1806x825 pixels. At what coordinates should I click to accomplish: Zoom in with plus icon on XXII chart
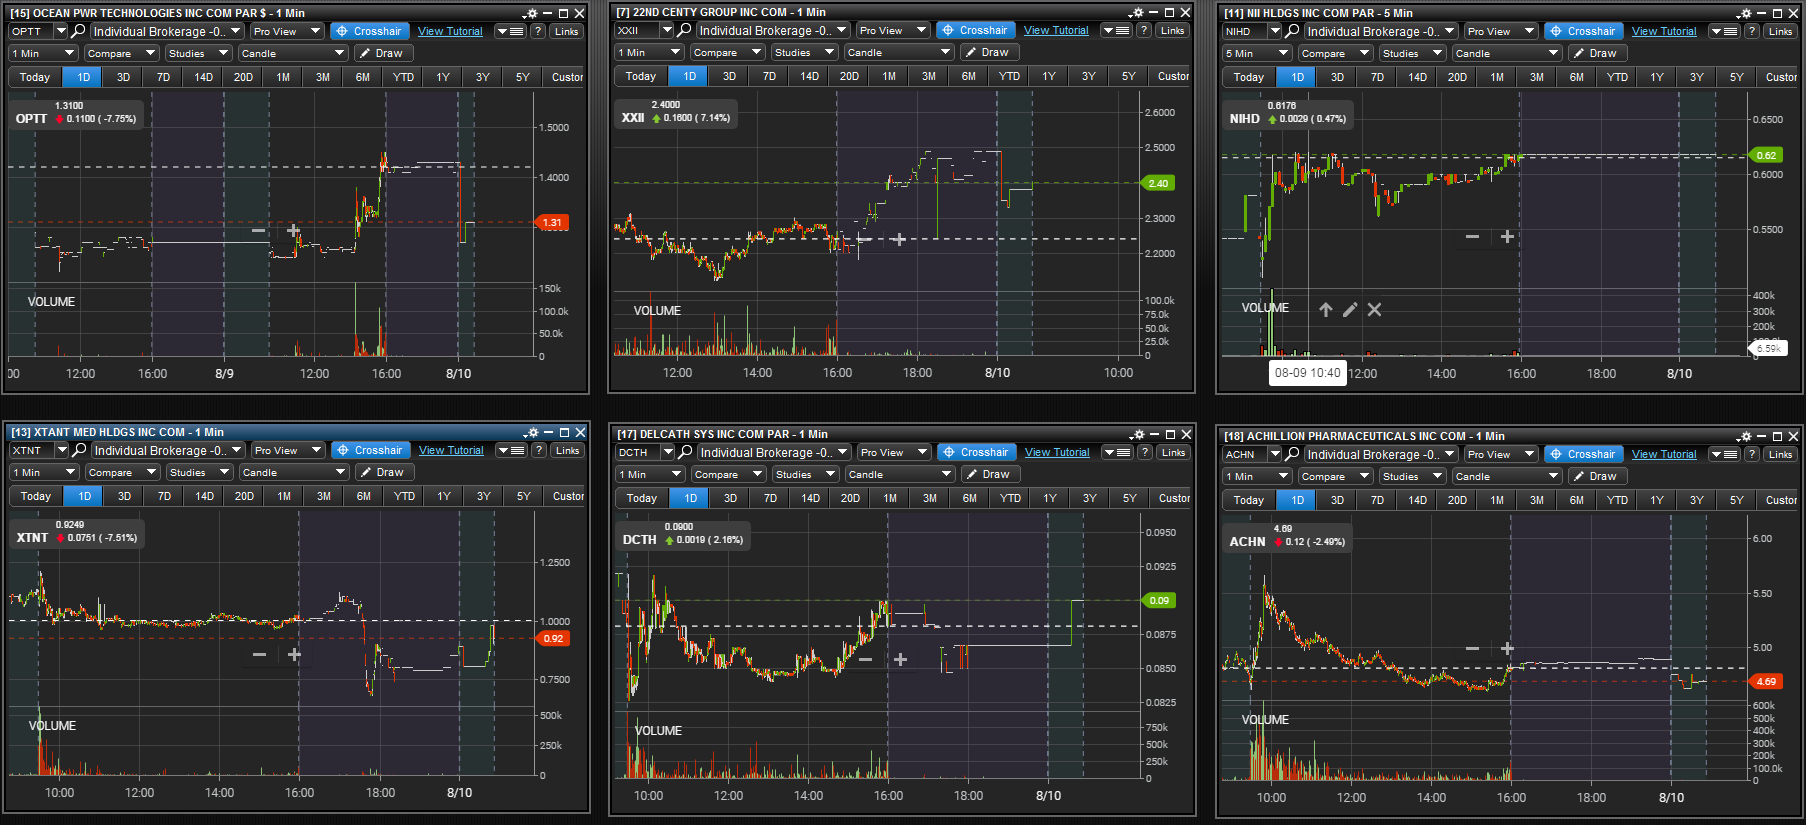click(899, 239)
